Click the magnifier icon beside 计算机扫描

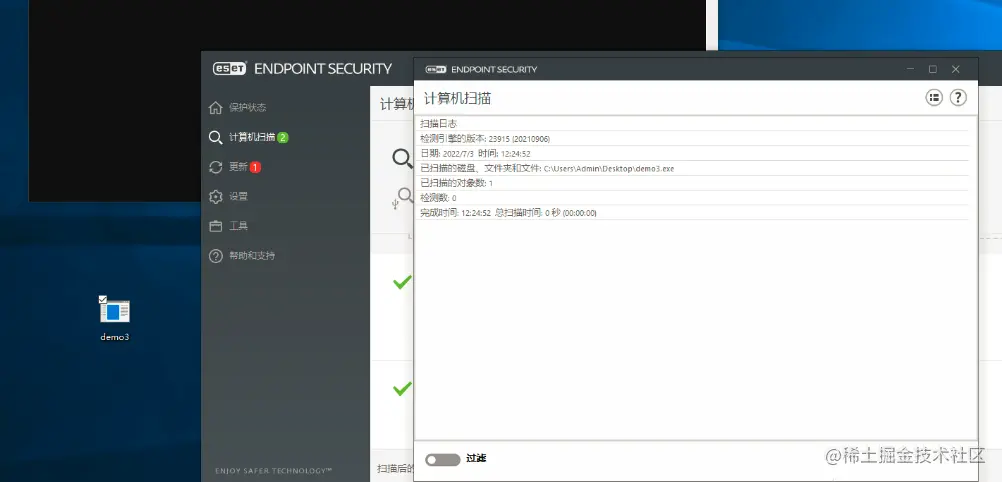[215, 137]
